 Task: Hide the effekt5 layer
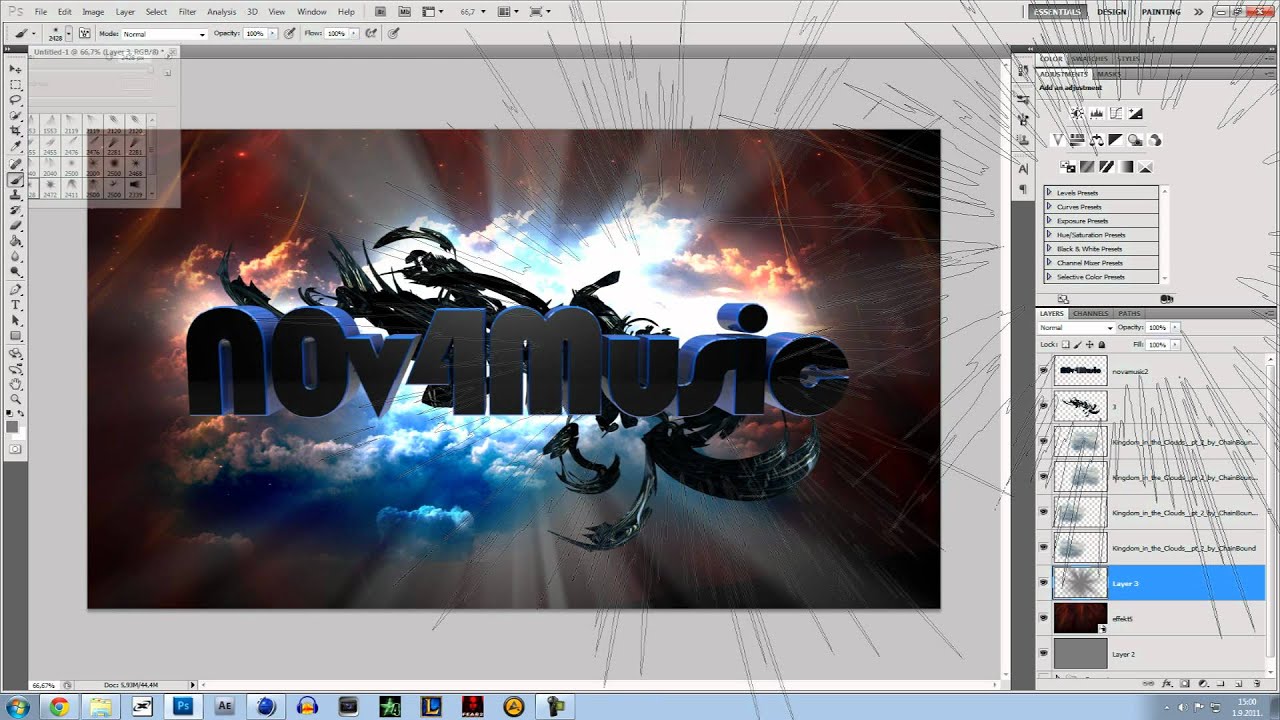pyautogui.click(x=1044, y=618)
